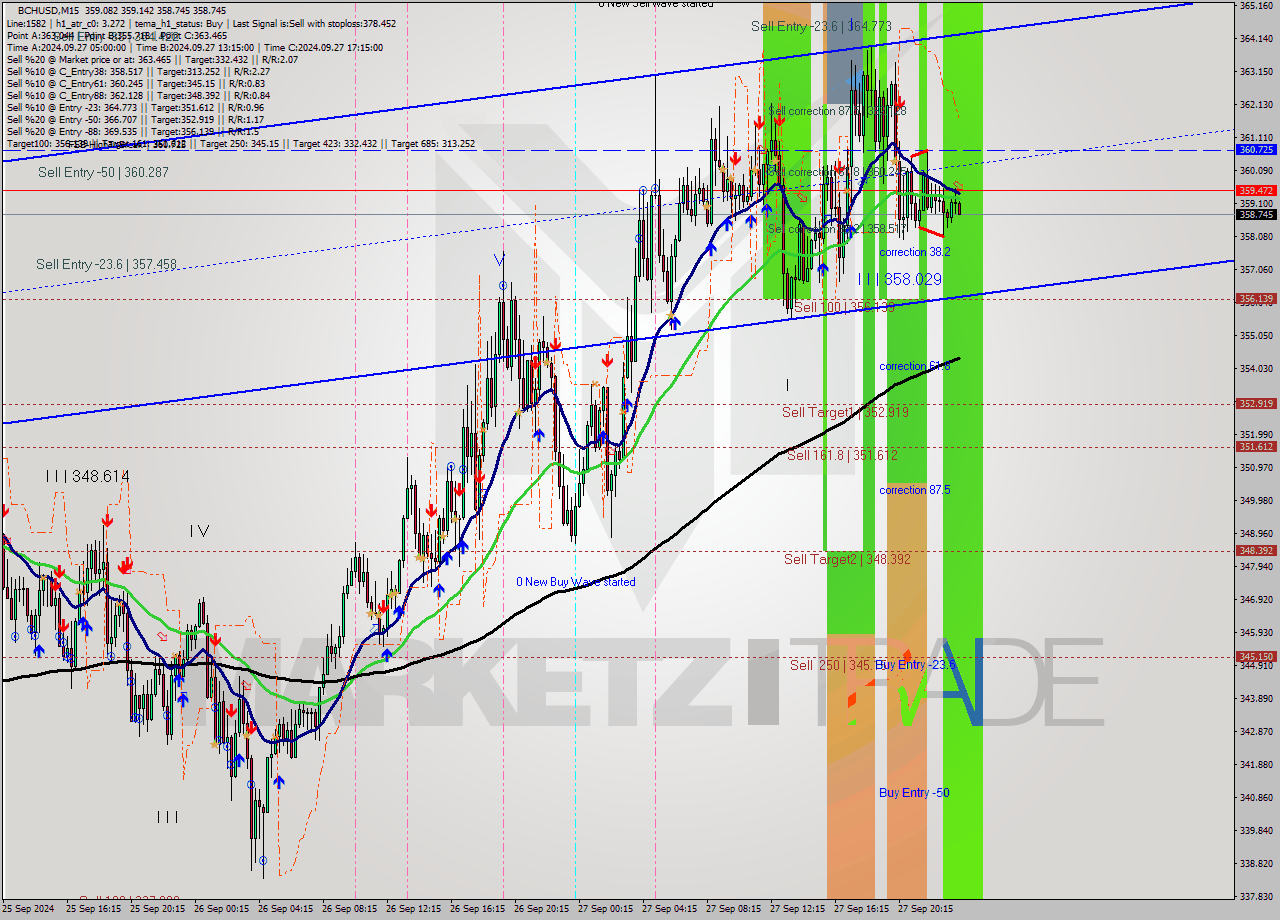1280x920 pixels.
Task: Select the 'Sell %20 @ Entry -88: 369.535' row
Action: [x=133, y=131]
